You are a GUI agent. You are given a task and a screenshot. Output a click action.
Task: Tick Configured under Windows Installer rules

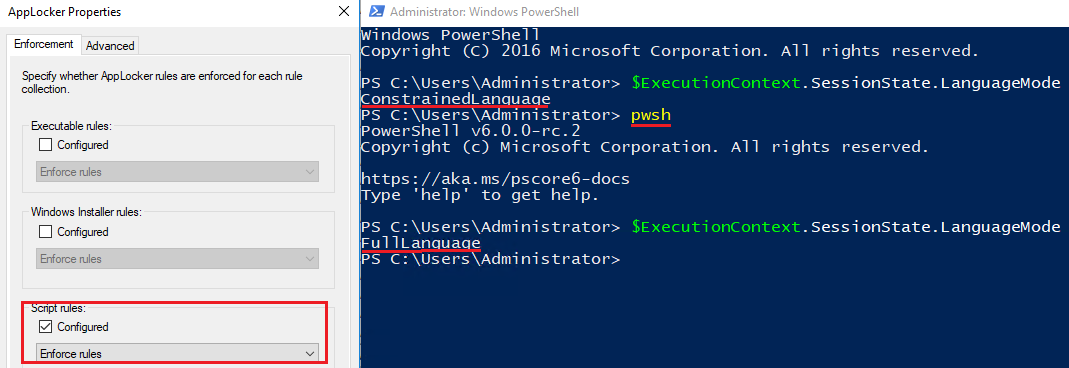[46, 232]
